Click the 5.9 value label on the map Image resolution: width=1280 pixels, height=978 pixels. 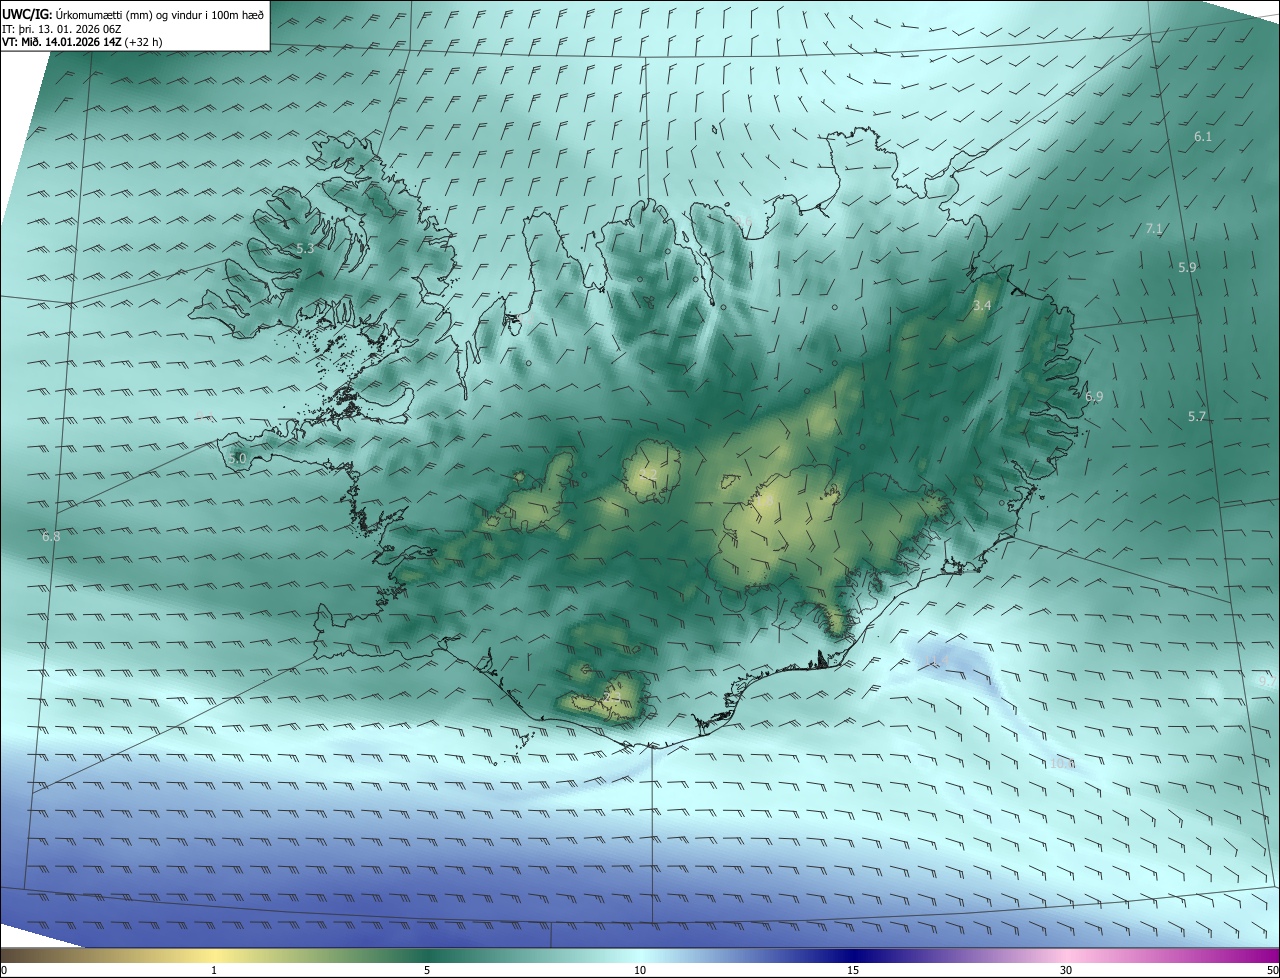(x=1187, y=267)
